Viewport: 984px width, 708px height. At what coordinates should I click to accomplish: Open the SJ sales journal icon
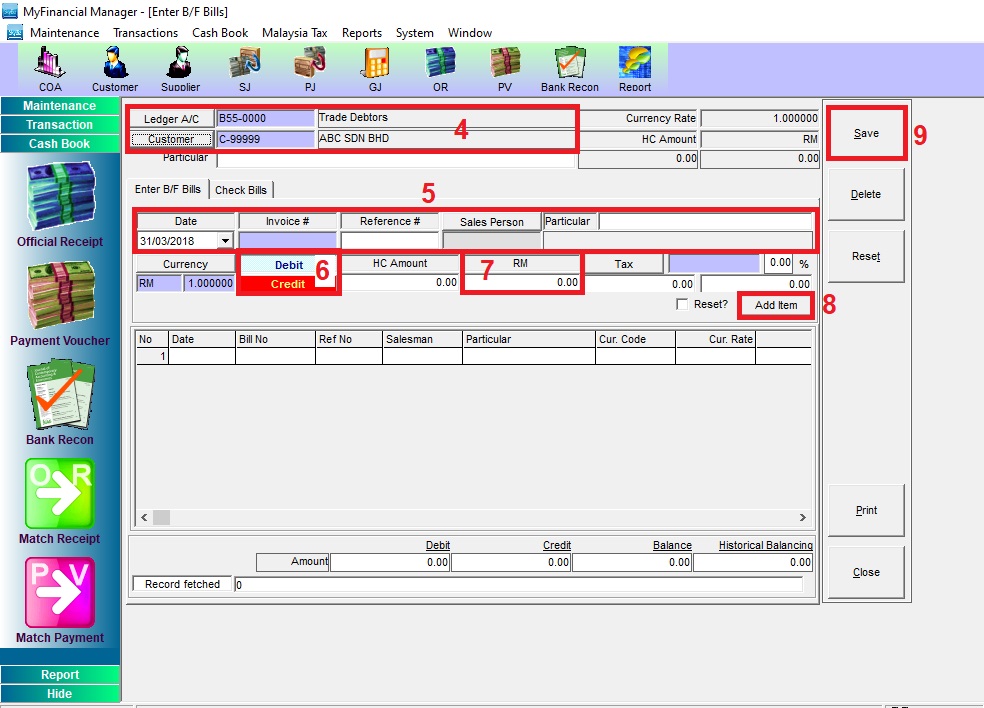pyautogui.click(x=245, y=68)
